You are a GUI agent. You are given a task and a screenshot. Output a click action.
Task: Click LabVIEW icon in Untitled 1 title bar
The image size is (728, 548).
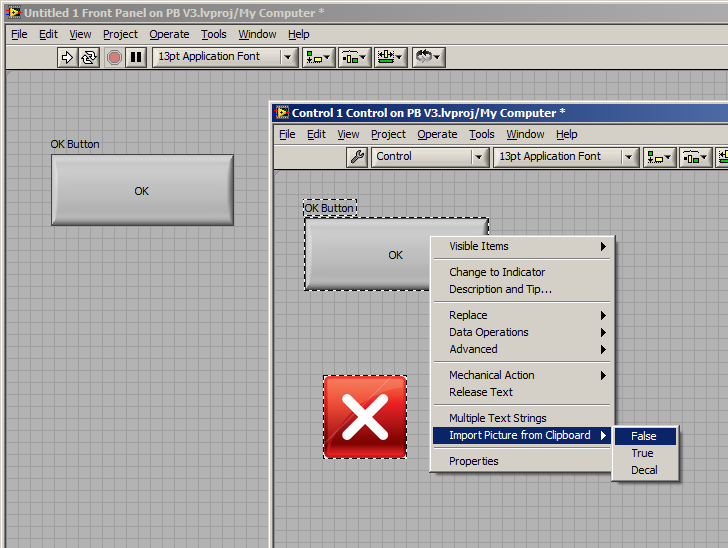coord(13,13)
